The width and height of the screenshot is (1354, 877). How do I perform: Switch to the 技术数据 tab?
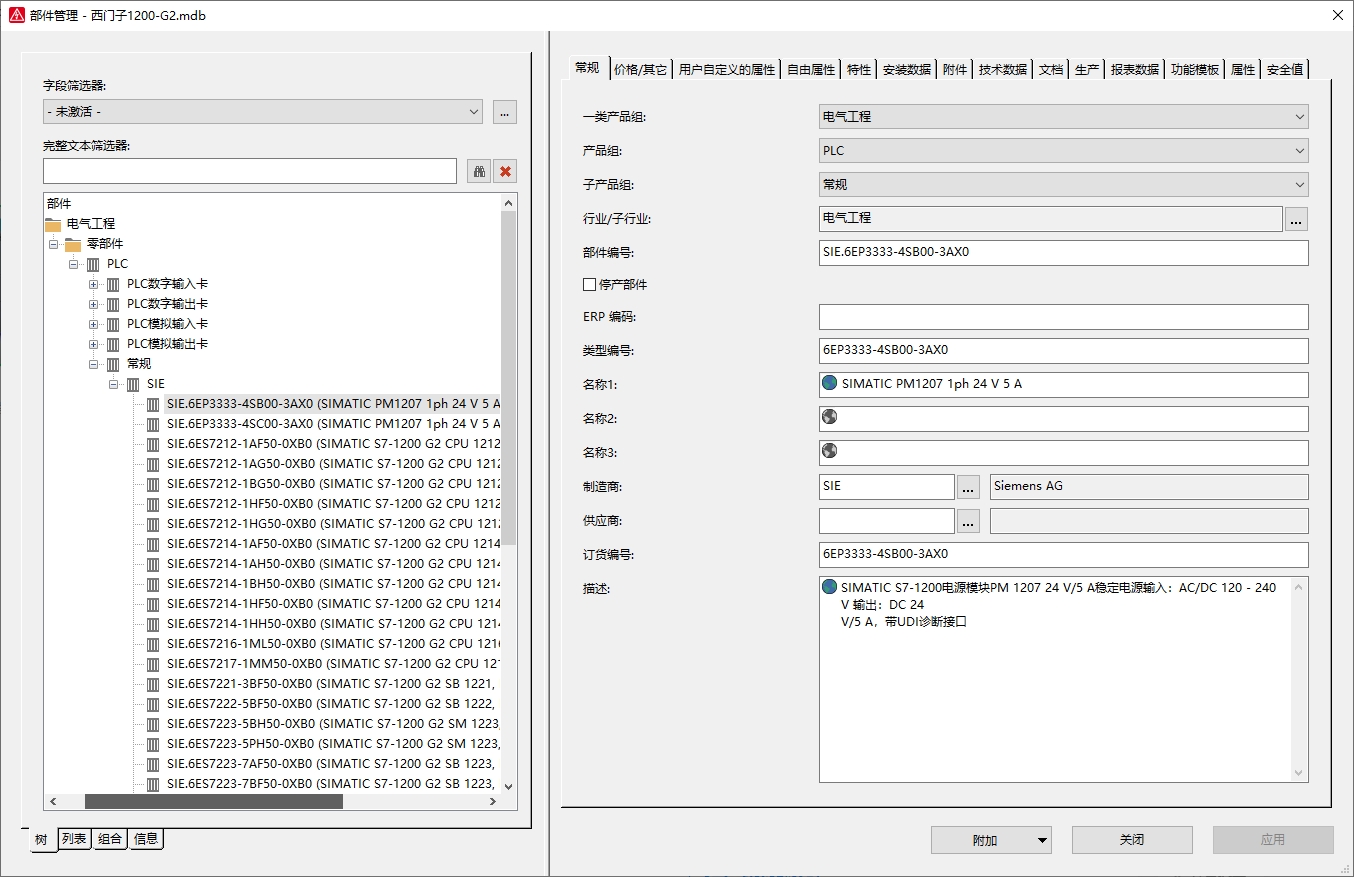pyautogui.click(x=1002, y=70)
